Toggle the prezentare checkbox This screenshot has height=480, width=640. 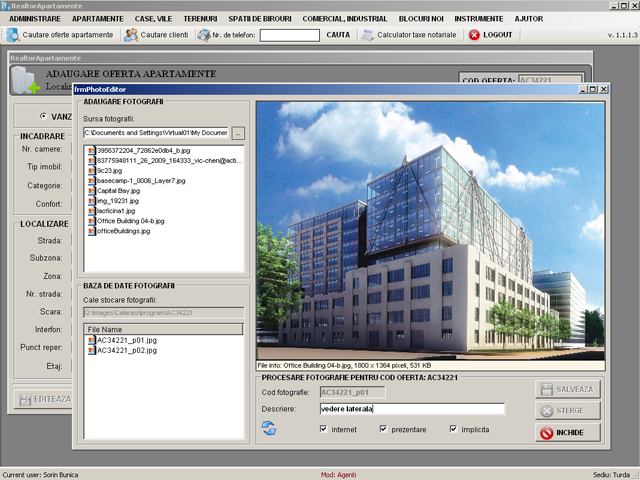coord(383,429)
